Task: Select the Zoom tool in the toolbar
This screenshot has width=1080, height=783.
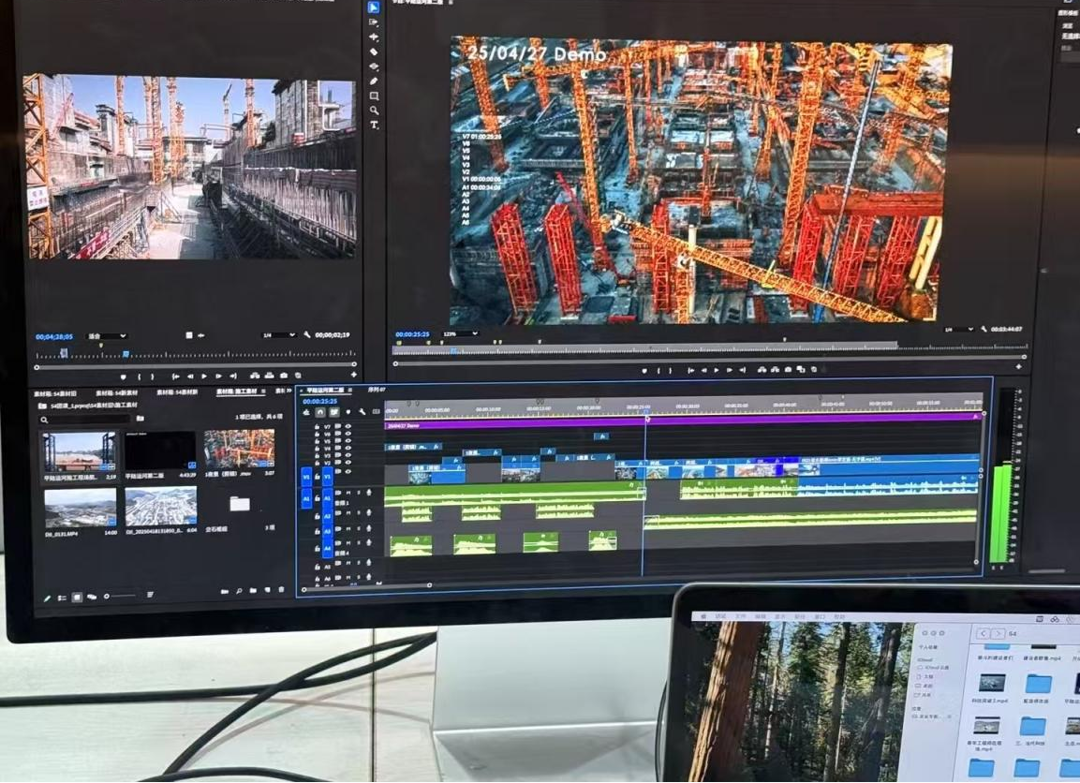Action: (373, 110)
